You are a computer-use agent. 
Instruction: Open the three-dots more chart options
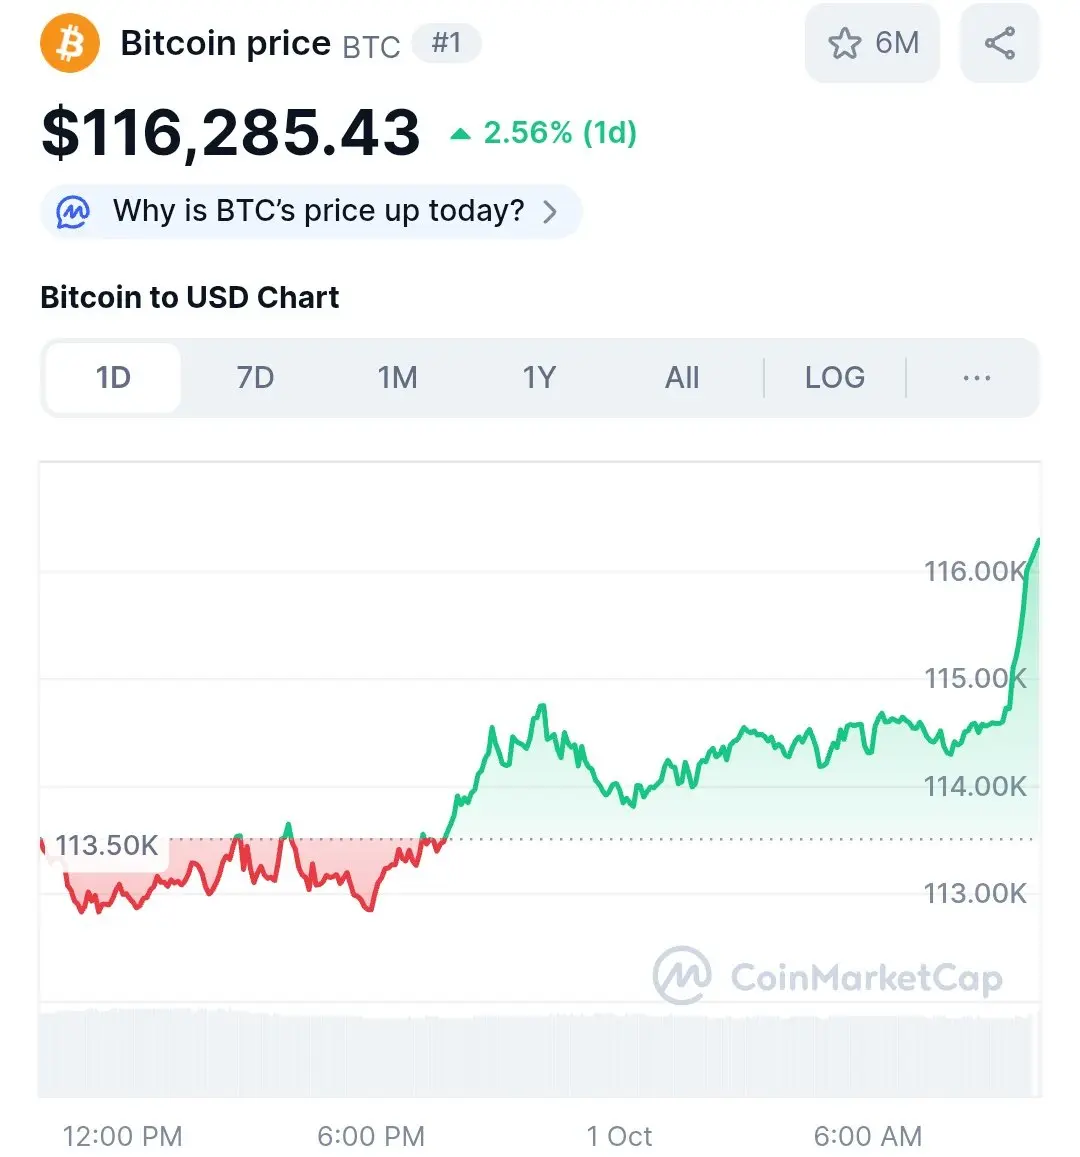click(976, 378)
